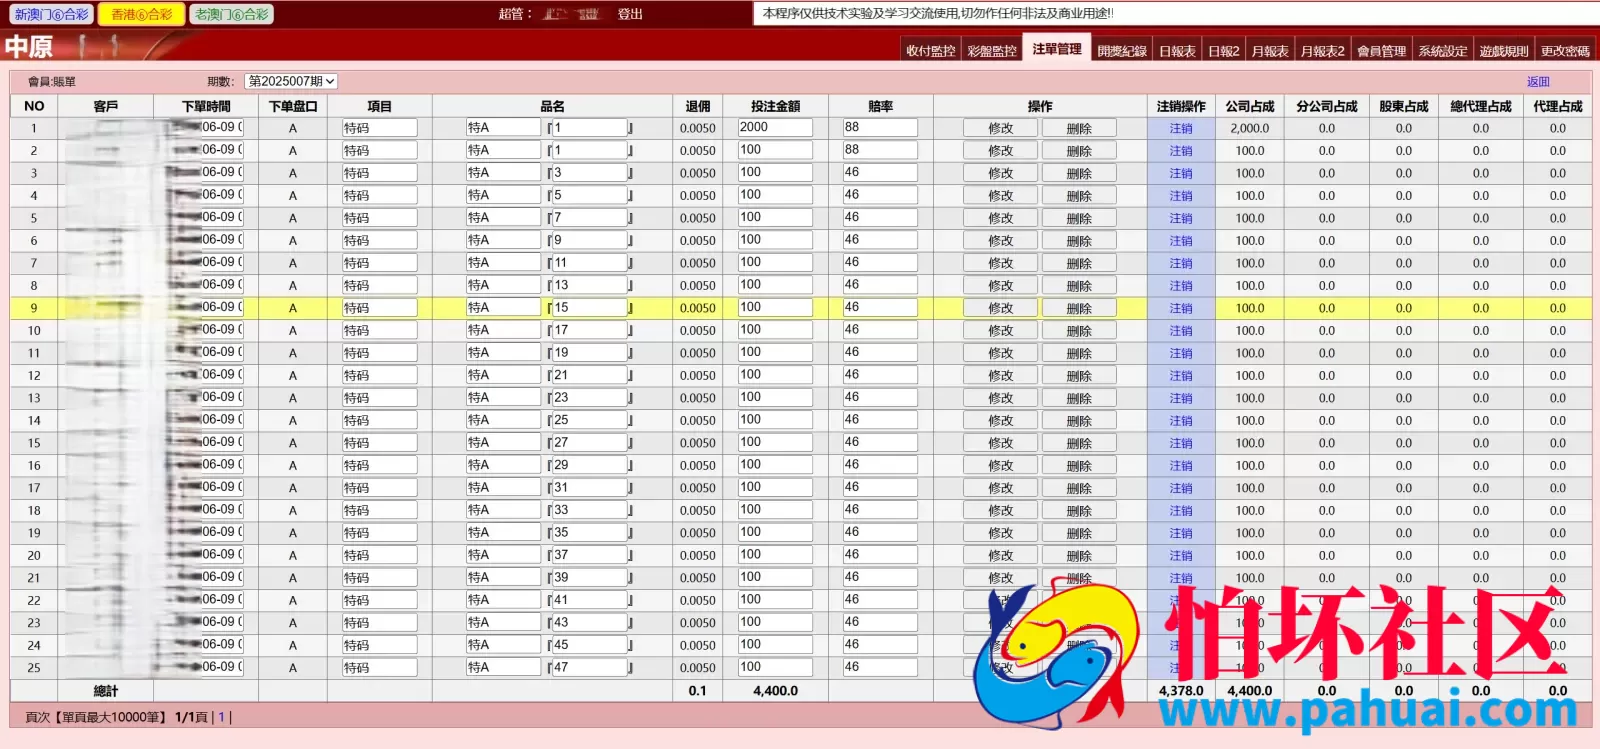The image size is (1600, 749).
Task: Click 刪除 button in row 6
Action: tap(1079, 241)
